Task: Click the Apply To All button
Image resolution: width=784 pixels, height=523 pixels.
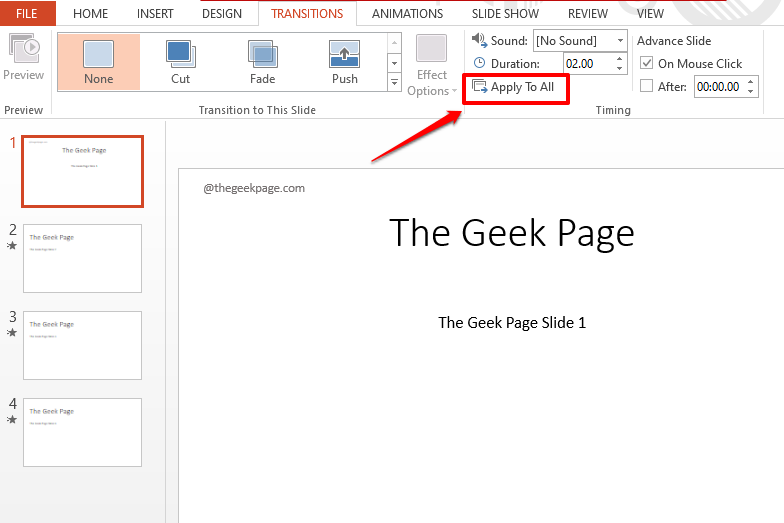Action: 514,87
